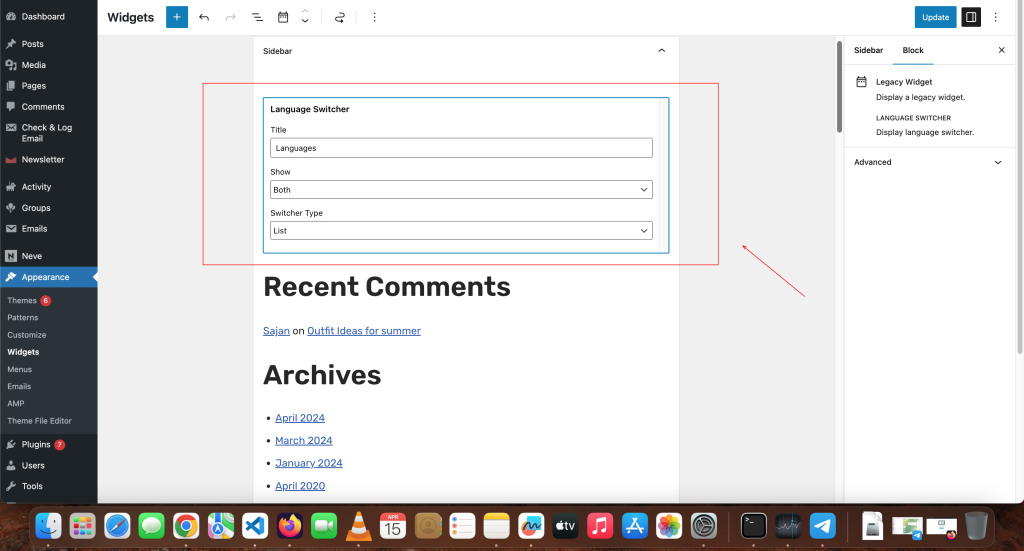
Task: Move the widget block down
Action: [x=305, y=22]
